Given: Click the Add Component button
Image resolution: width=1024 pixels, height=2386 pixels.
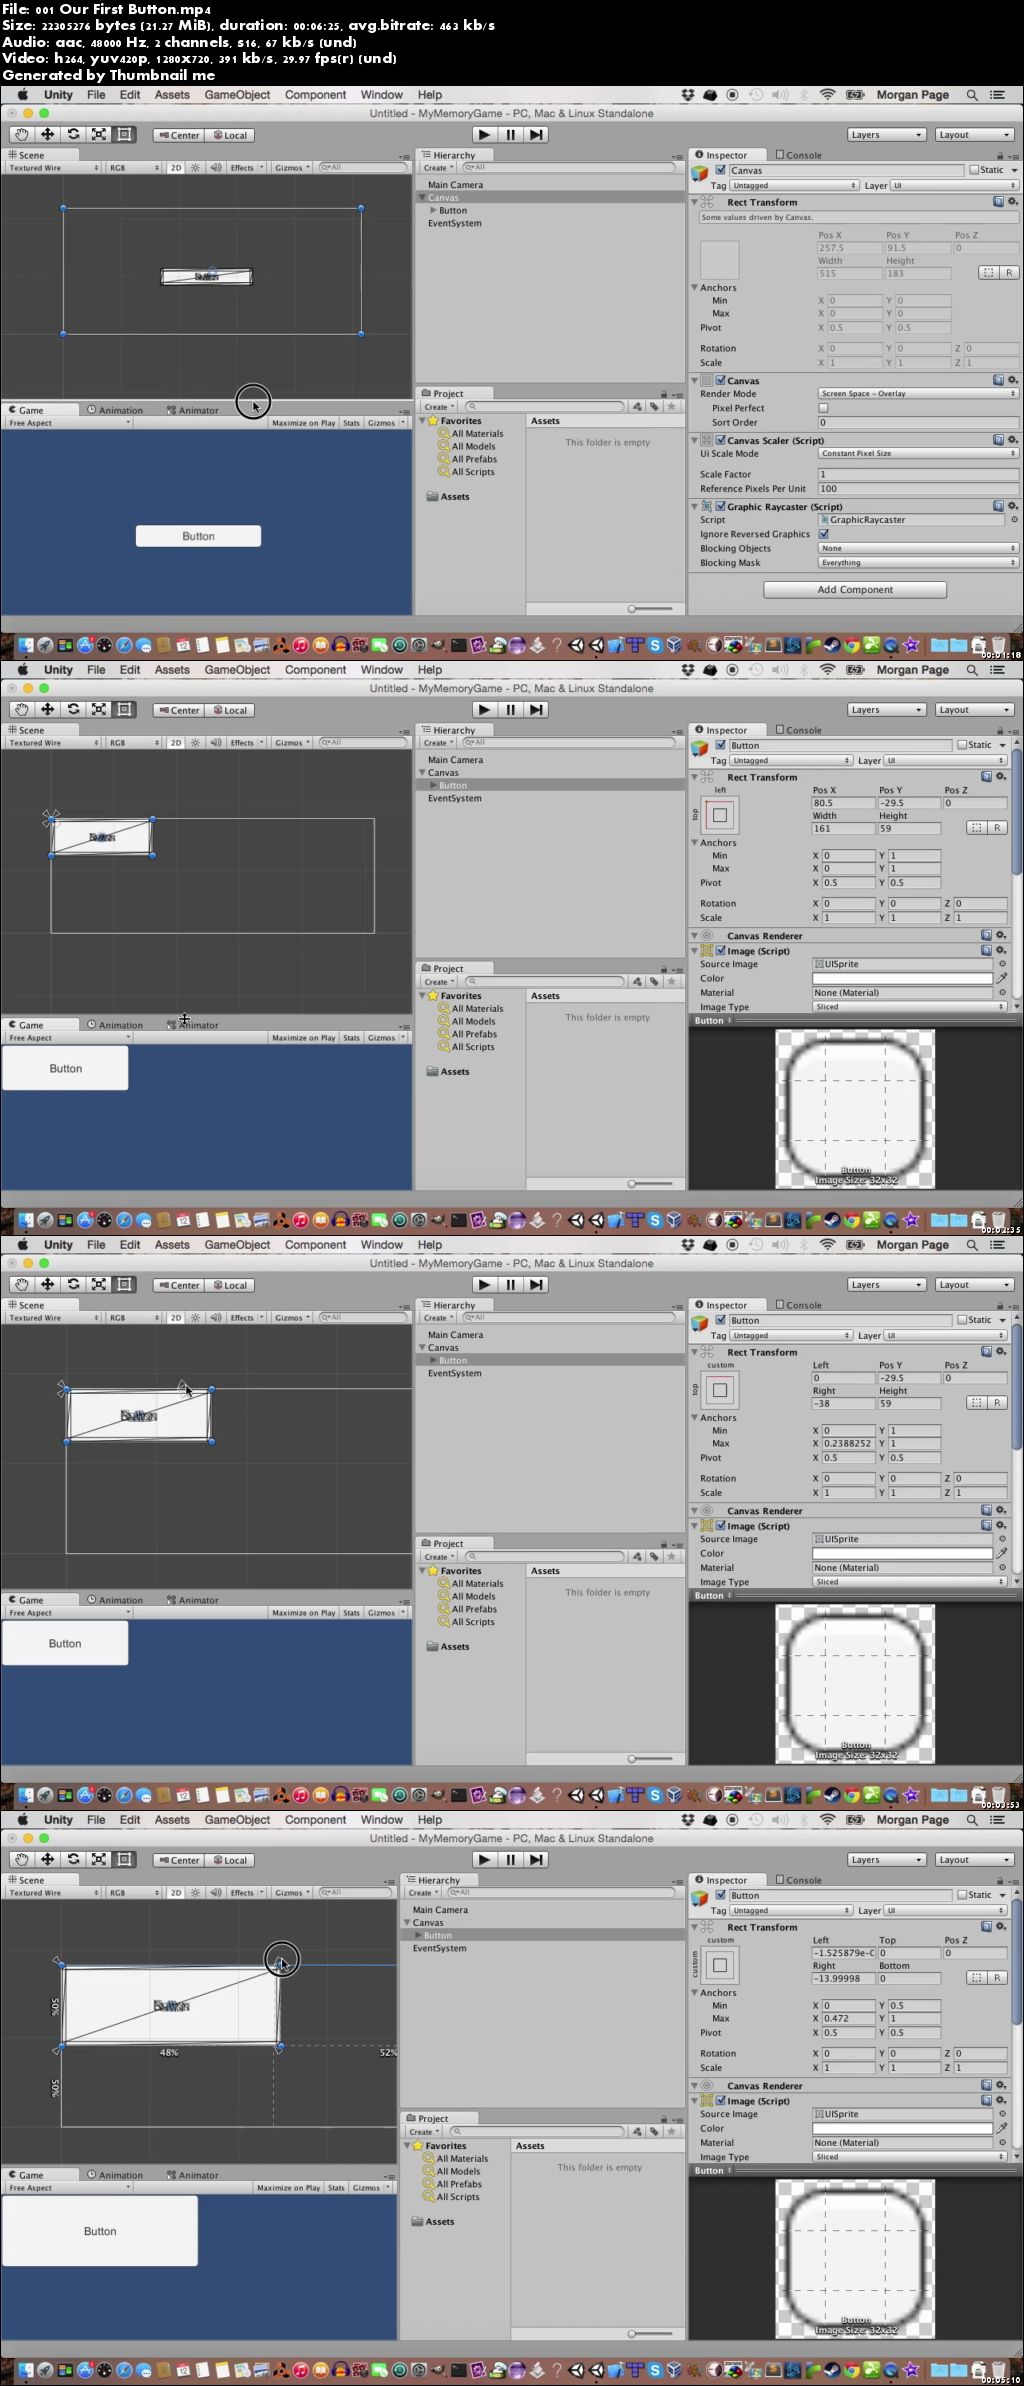Looking at the screenshot, I should [x=855, y=590].
